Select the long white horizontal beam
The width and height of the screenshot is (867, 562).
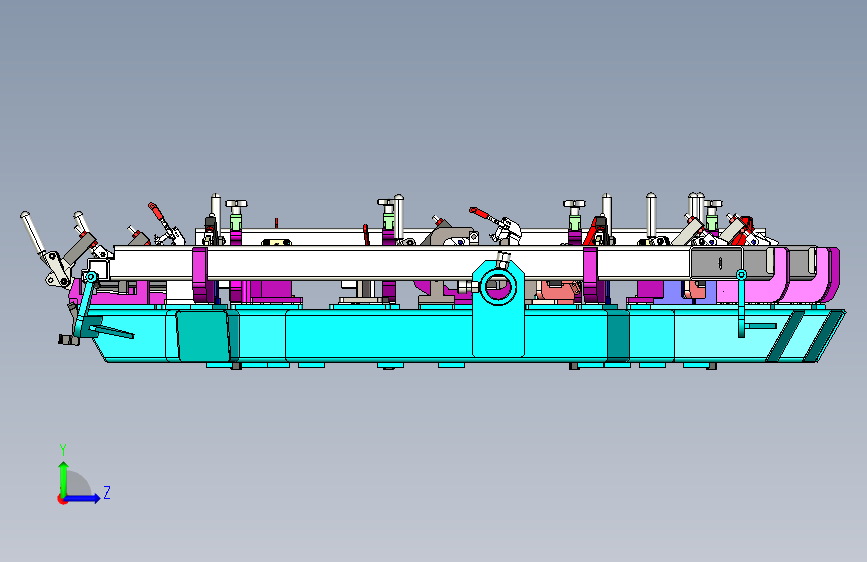(x=401, y=263)
